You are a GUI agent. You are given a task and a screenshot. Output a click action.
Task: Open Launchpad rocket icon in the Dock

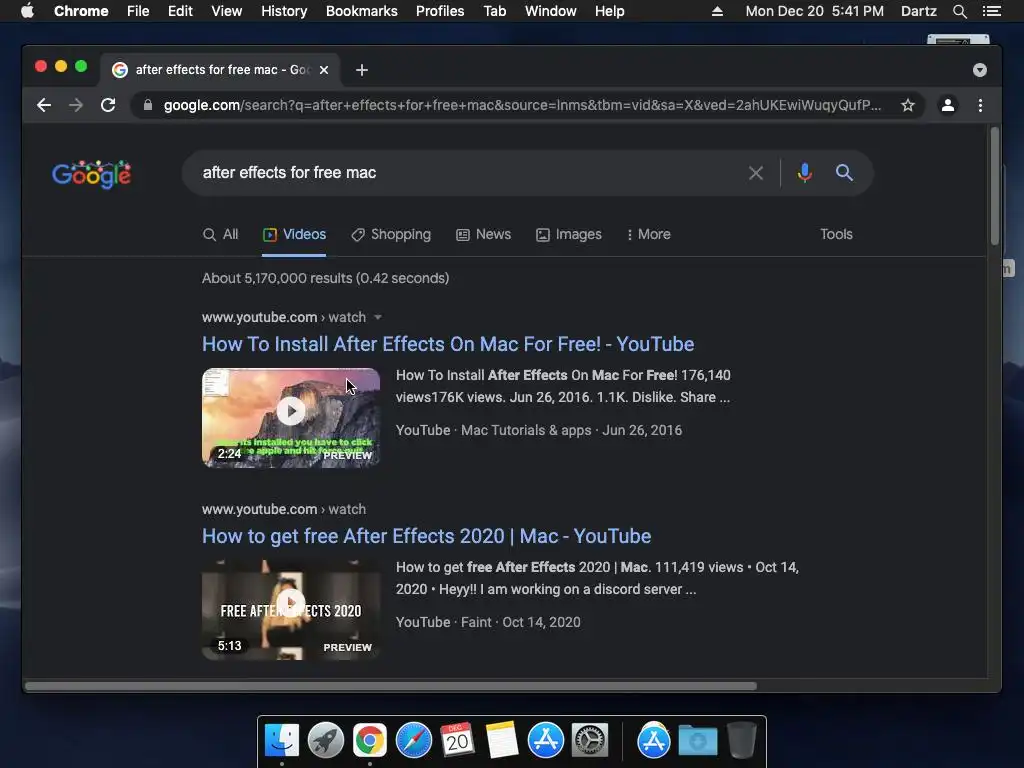[326, 741]
